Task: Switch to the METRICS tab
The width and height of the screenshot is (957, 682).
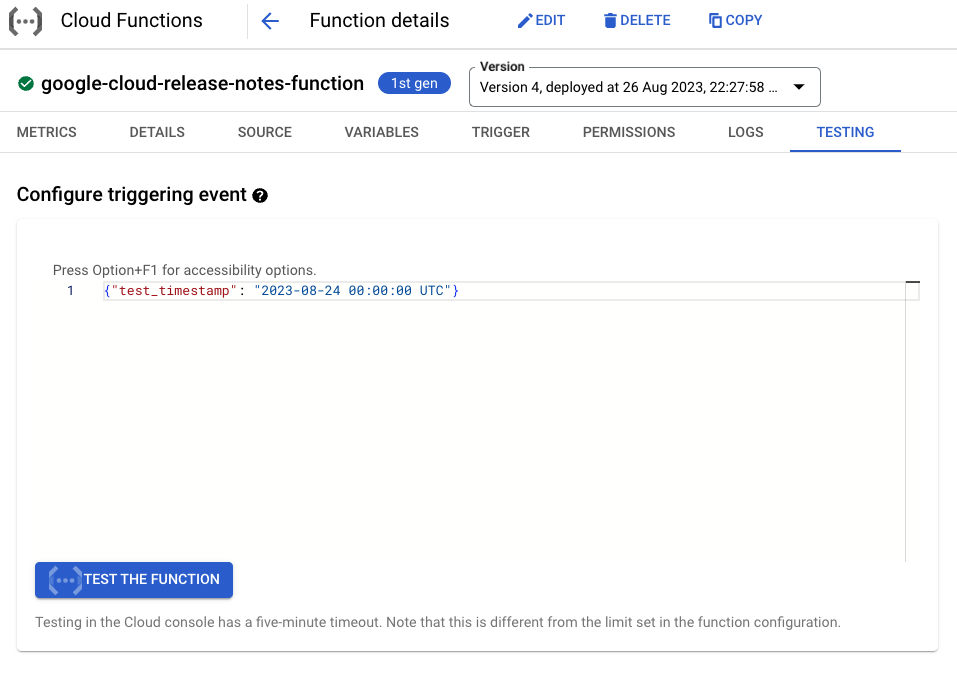Action: (x=46, y=132)
